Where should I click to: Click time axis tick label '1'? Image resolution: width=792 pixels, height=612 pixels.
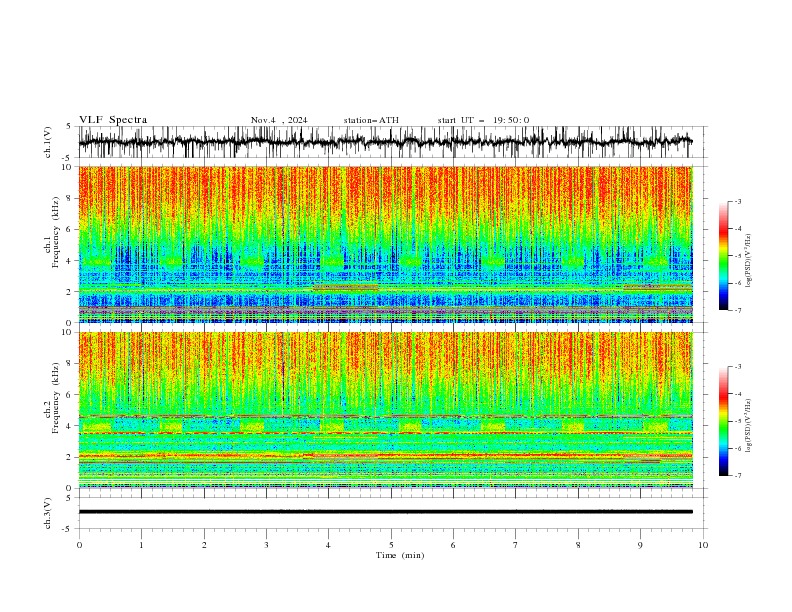point(141,545)
